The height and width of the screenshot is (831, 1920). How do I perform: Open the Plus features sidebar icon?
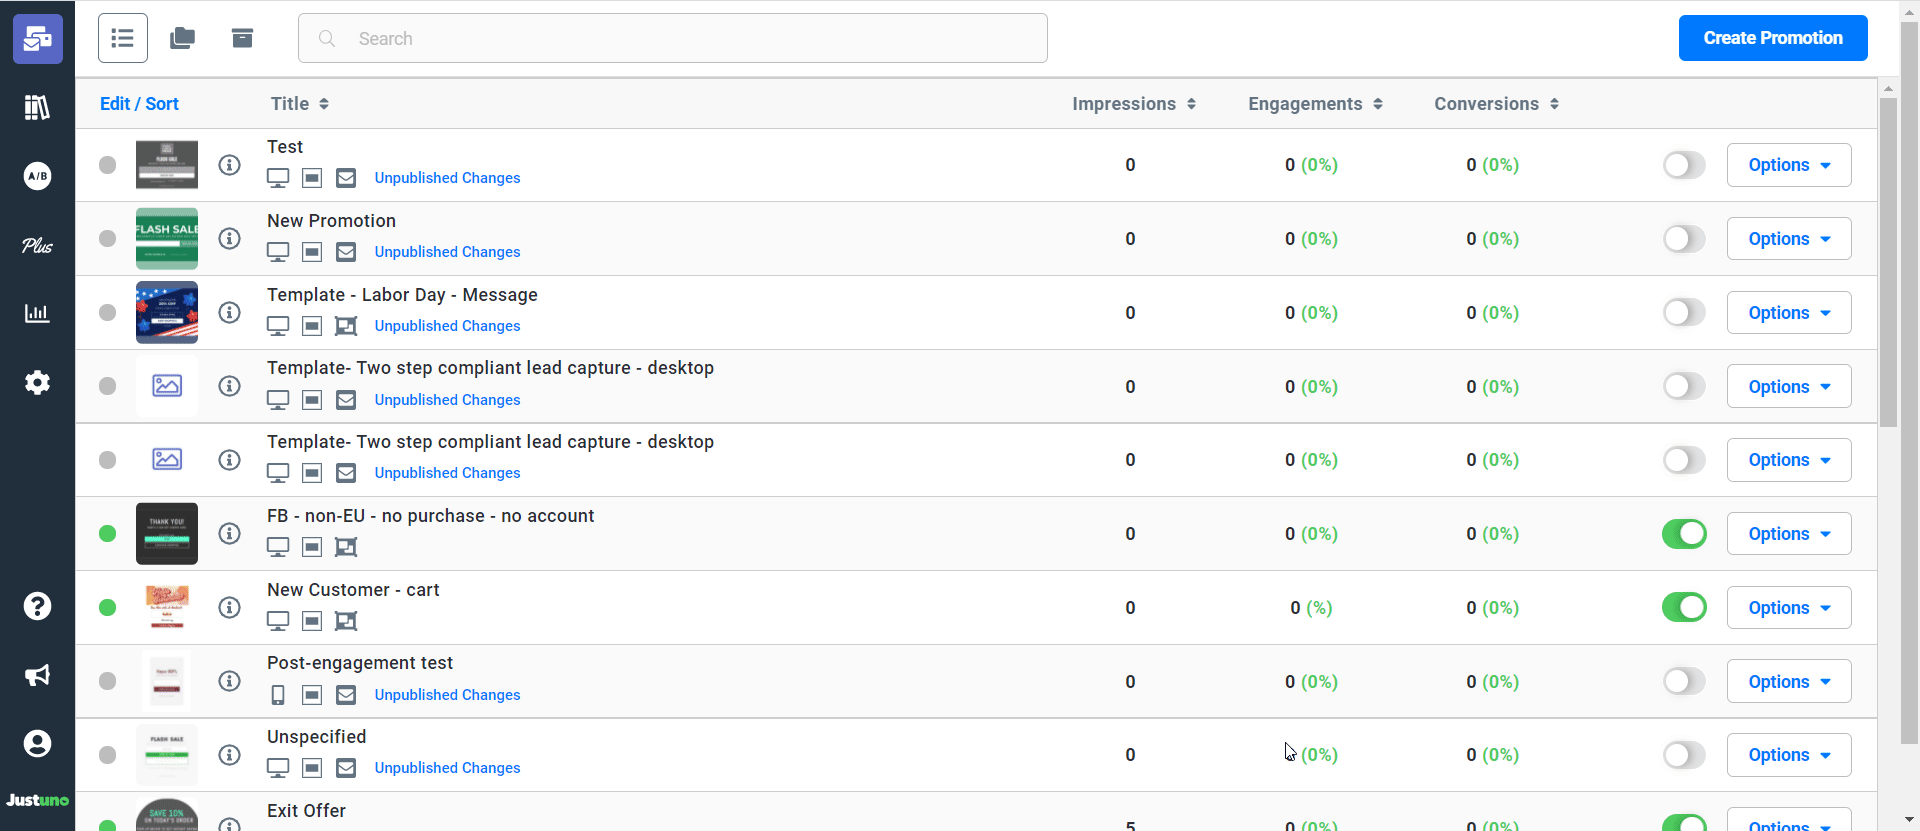tap(37, 245)
